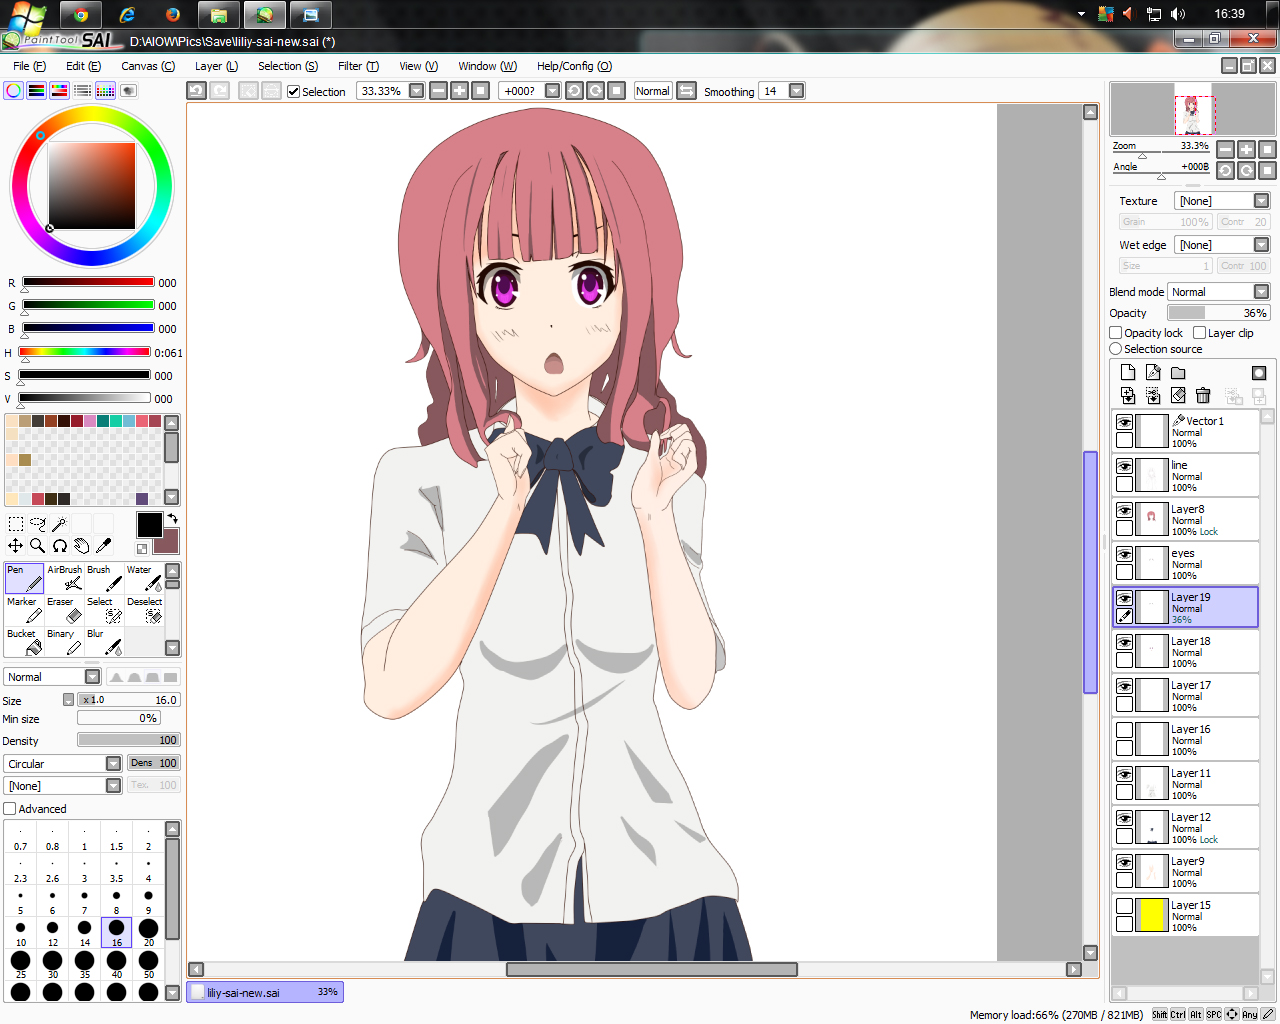Screen dimensions: 1280x1024
Task: Select the Blur tool
Action: (x=104, y=642)
